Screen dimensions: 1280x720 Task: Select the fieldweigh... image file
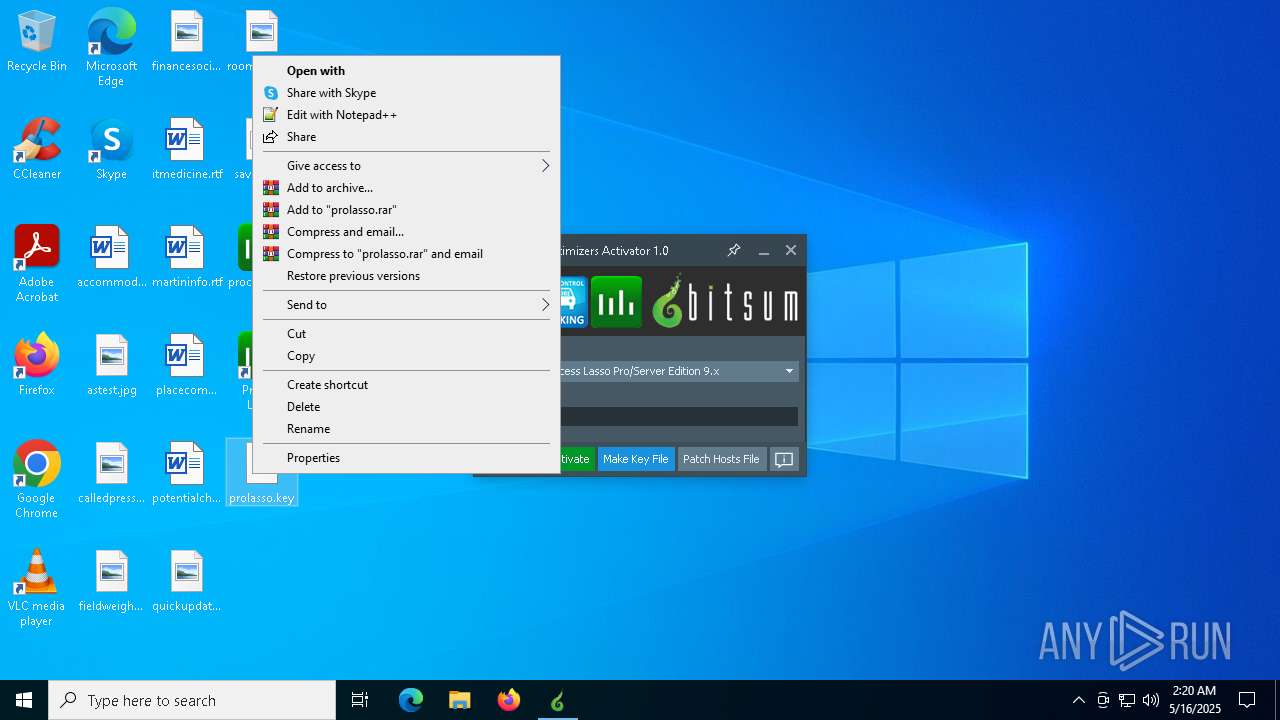(x=111, y=582)
